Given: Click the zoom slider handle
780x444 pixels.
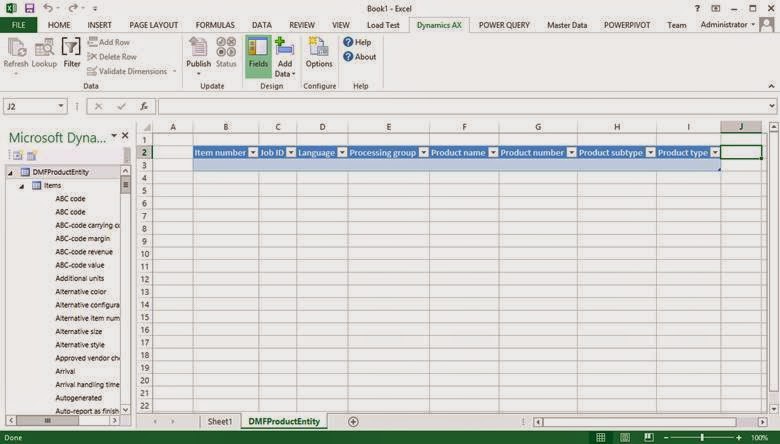Looking at the screenshot, I should coord(702,438).
